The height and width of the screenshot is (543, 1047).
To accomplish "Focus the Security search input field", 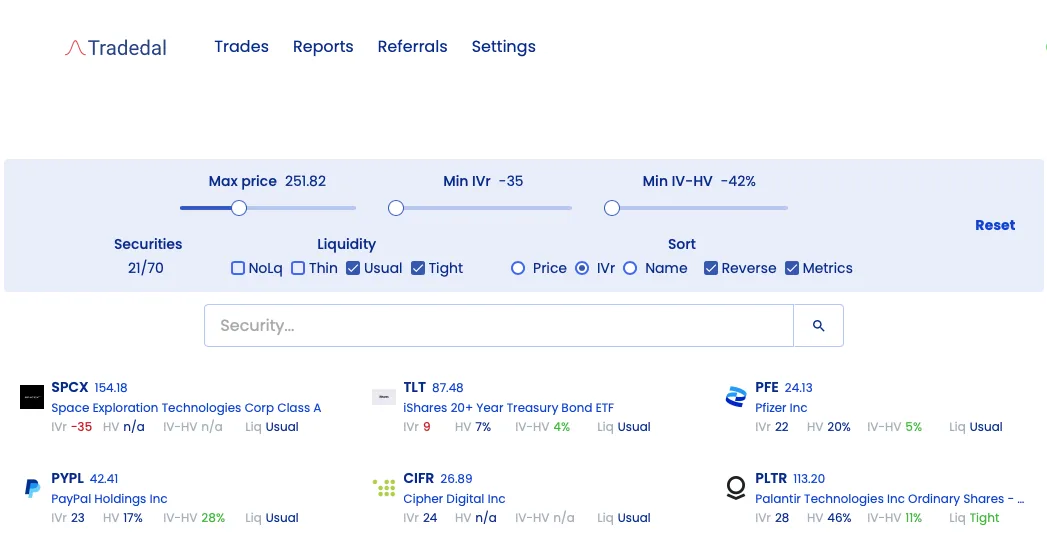I will [499, 326].
